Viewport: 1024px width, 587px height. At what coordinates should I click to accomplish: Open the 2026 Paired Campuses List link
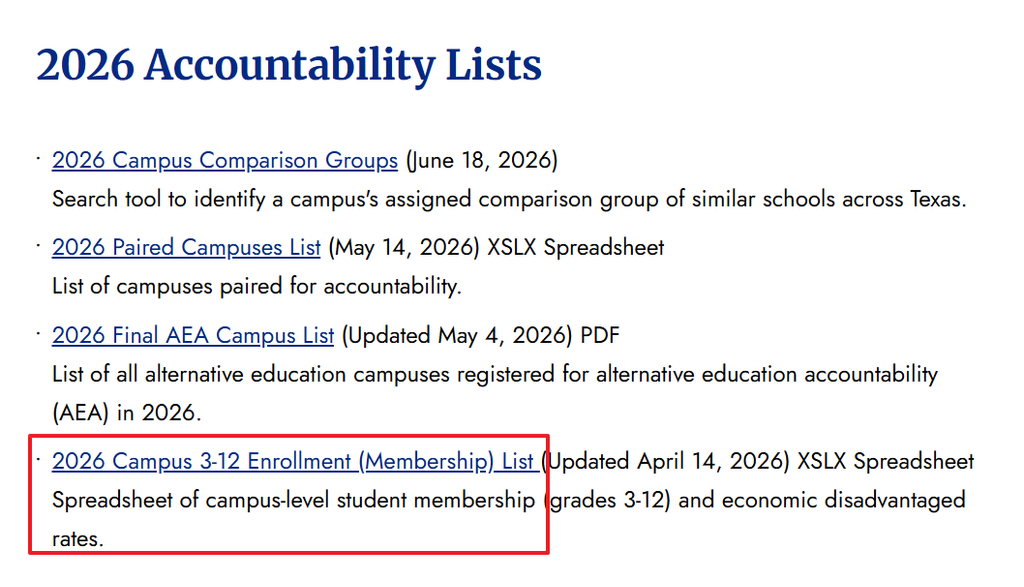[x=186, y=247]
